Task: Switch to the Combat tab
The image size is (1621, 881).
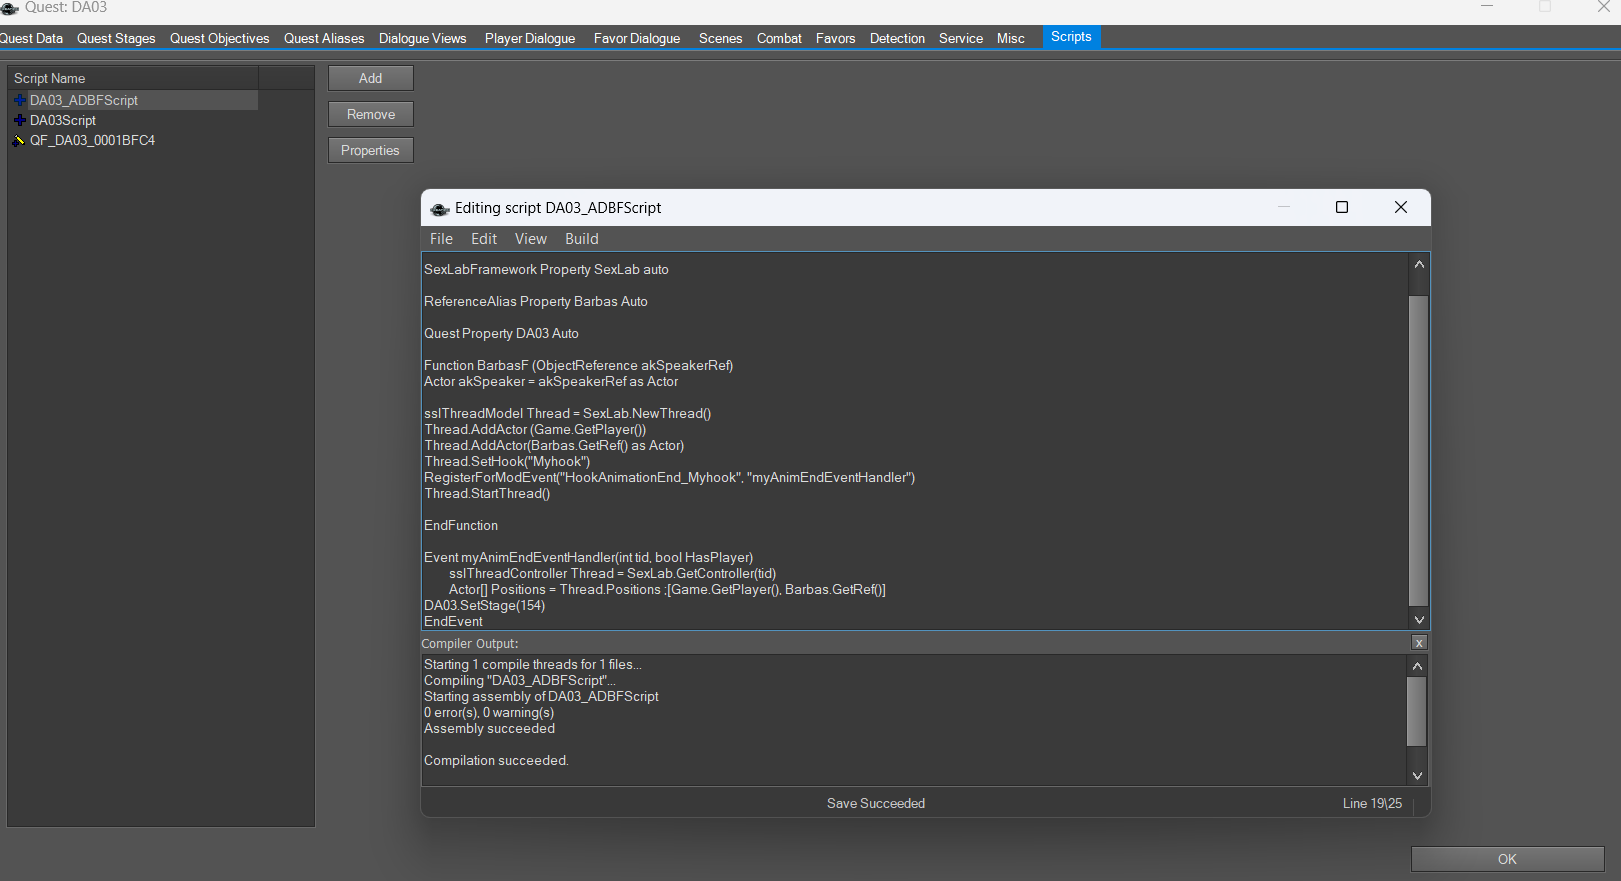Action: (x=779, y=38)
